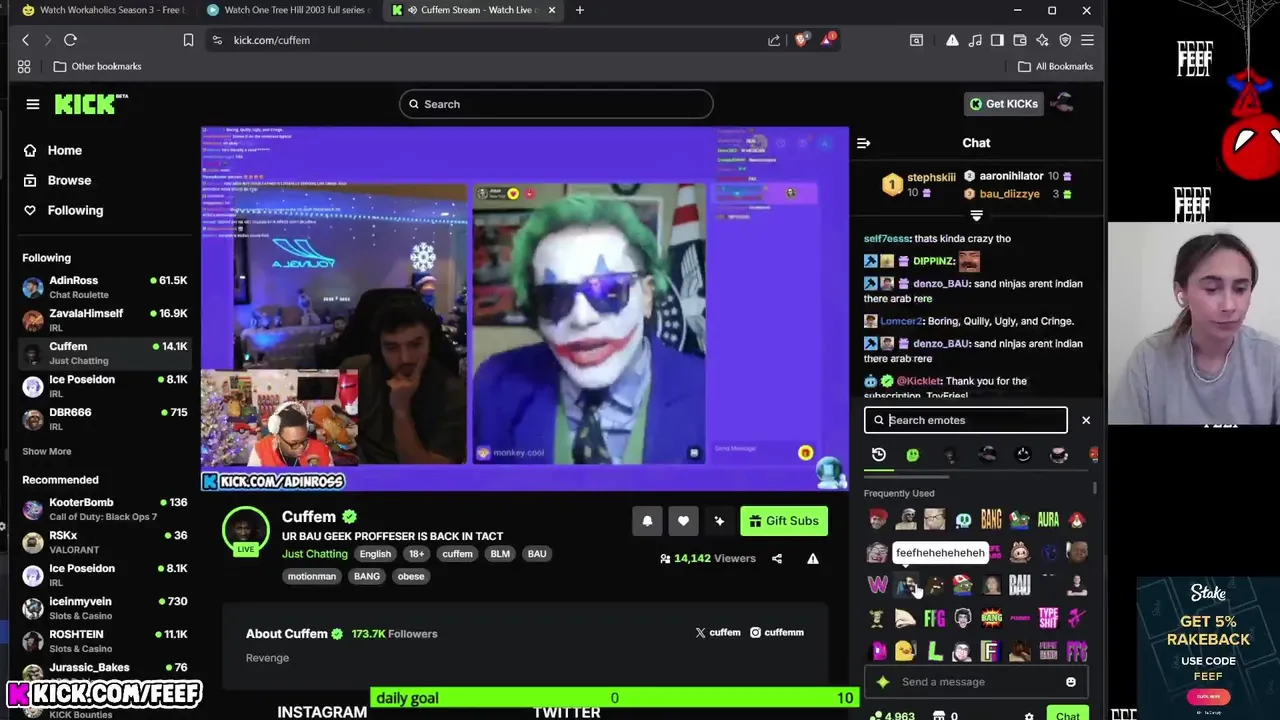The image size is (1280, 720).
Task: Pick the green L emote
Action: [x=934, y=652]
